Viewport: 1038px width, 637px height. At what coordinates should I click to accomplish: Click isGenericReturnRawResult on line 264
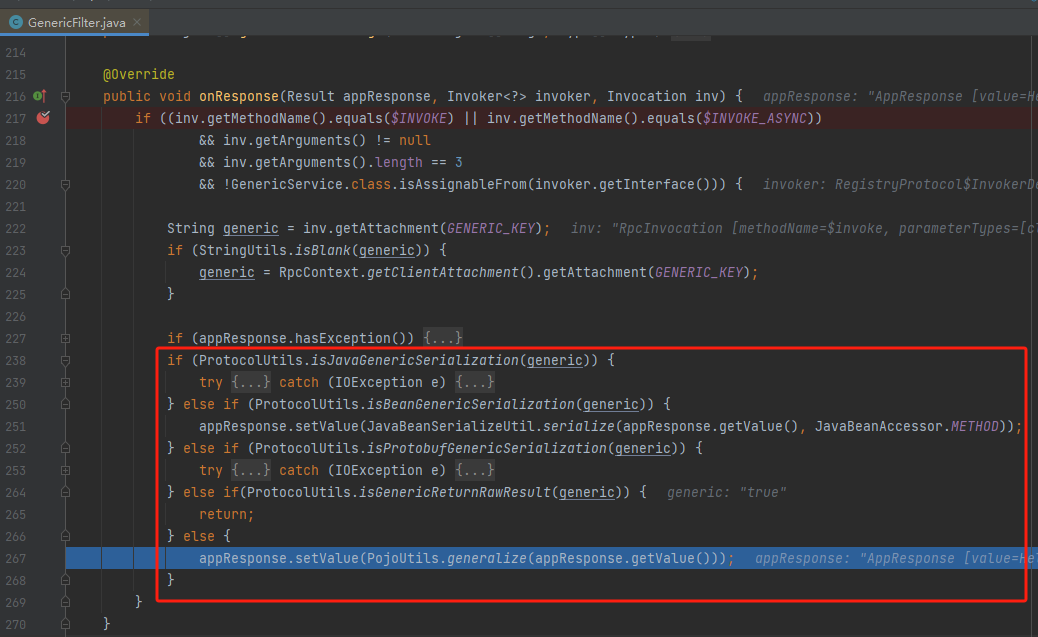(x=455, y=492)
